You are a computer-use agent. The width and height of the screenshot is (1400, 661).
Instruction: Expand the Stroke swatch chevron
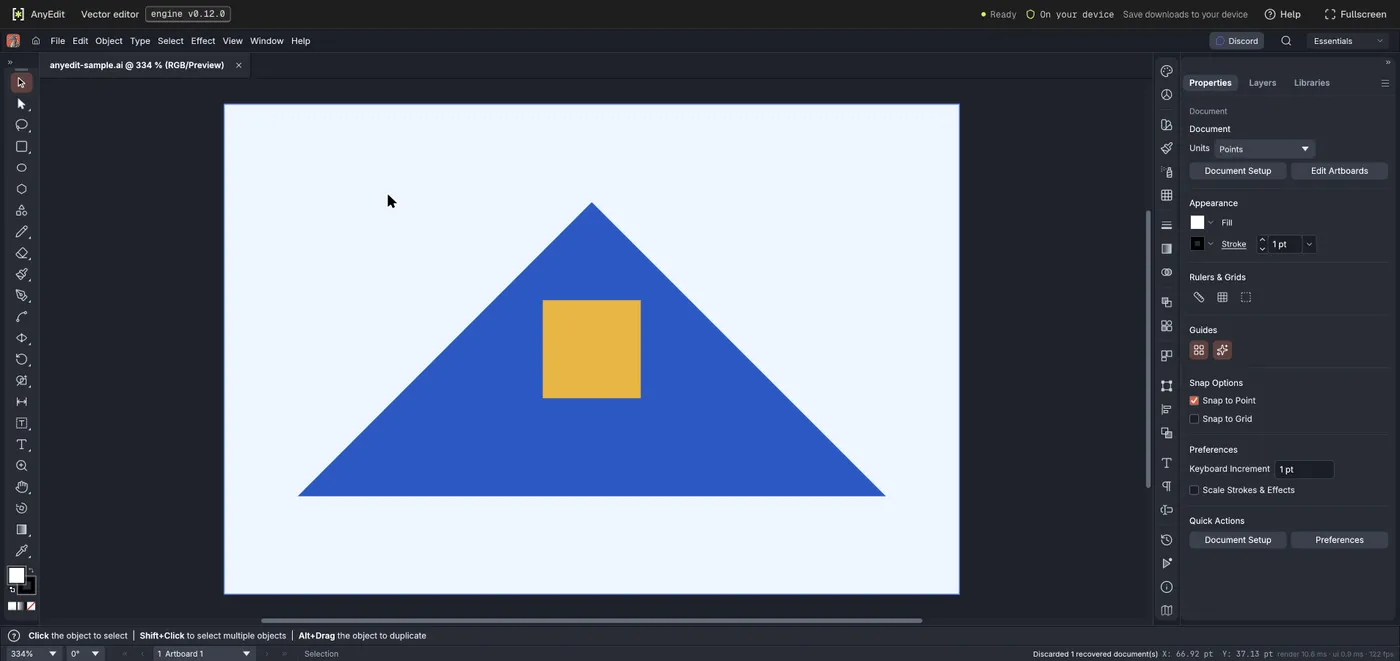click(1211, 244)
